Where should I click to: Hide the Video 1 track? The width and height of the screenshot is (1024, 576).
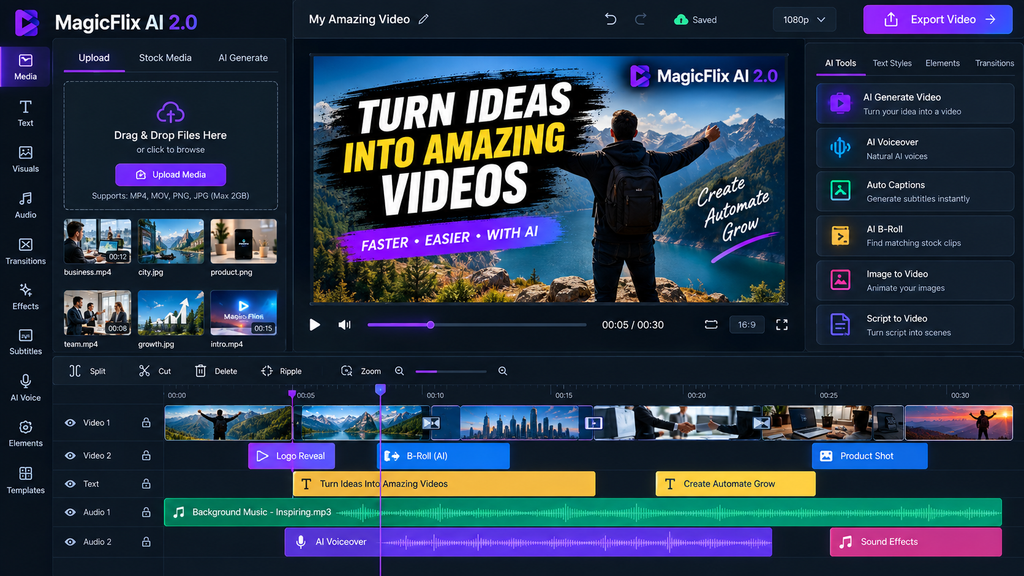click(70, 423)
